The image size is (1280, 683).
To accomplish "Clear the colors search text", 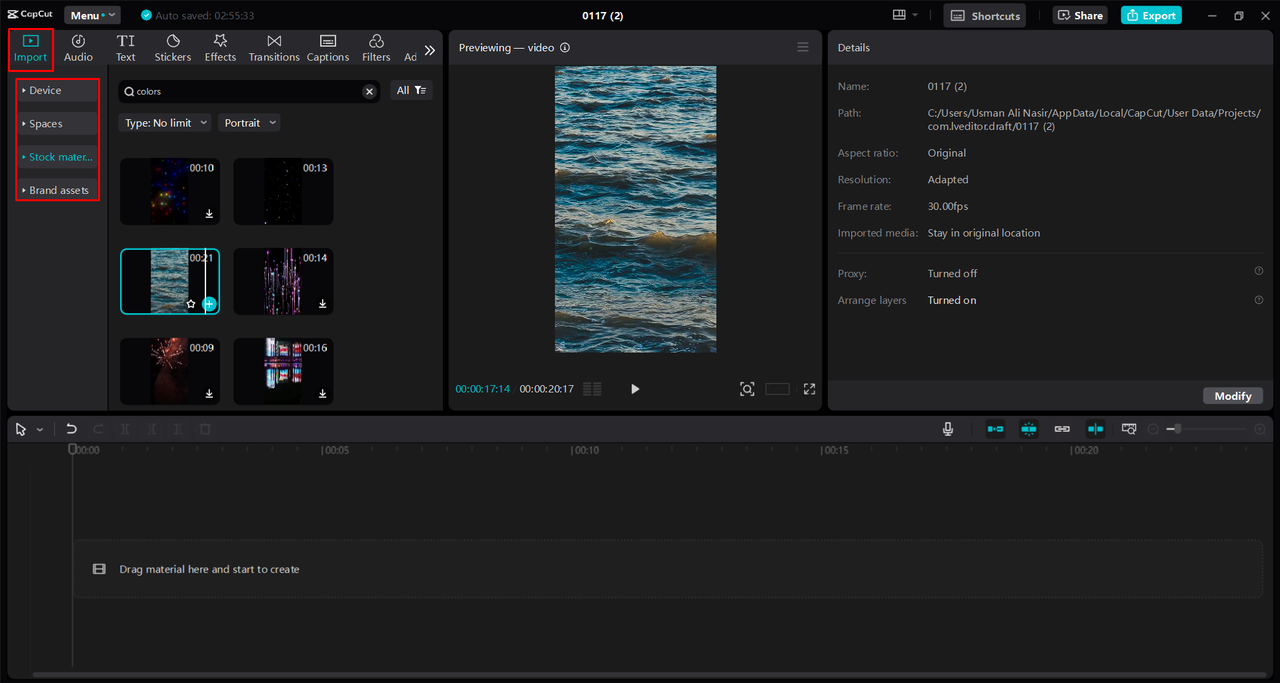I will 369,91.
